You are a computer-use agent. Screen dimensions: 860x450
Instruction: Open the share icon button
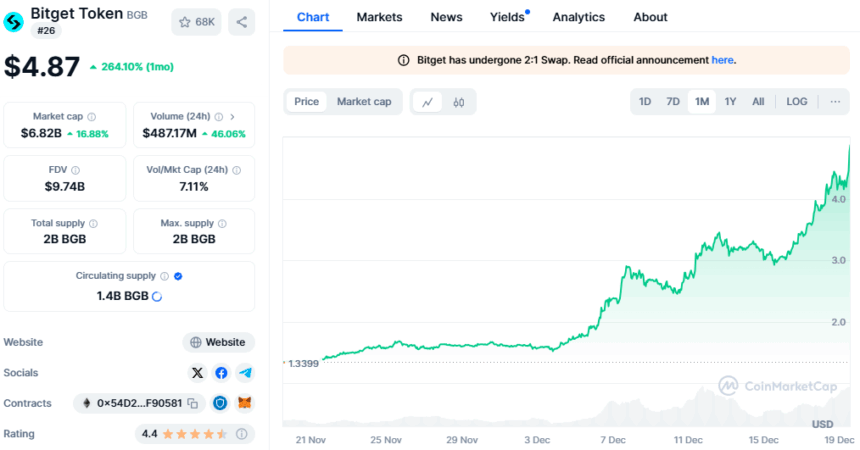pos(241,22)
